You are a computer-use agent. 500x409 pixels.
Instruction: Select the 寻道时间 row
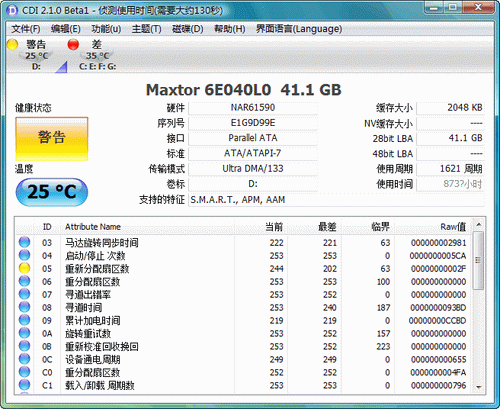pyautogui.click(x=243, y=308)
